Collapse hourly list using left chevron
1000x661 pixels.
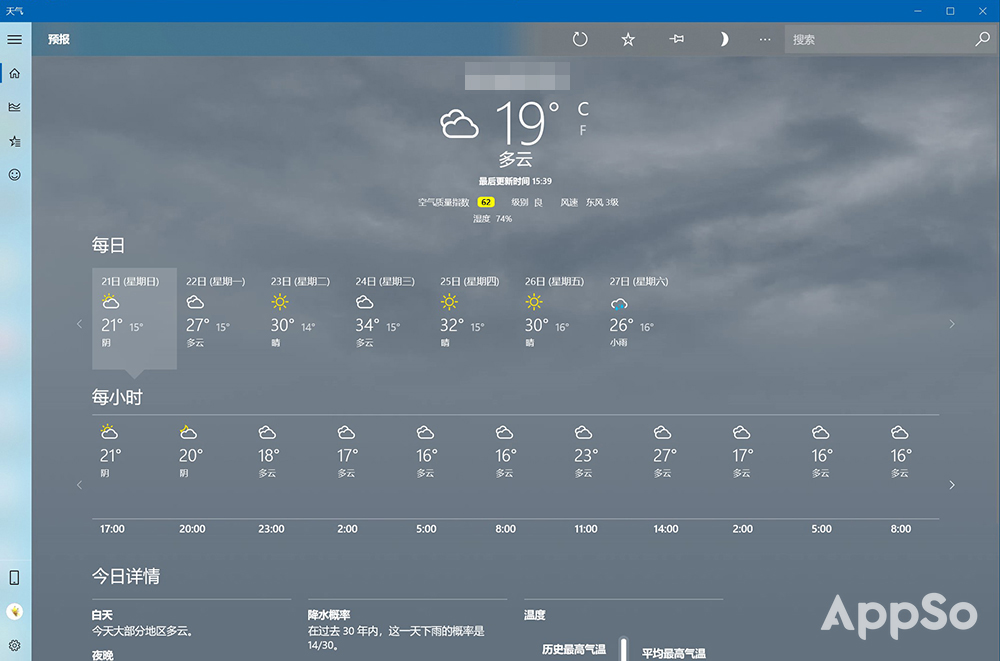coord(79,485)
